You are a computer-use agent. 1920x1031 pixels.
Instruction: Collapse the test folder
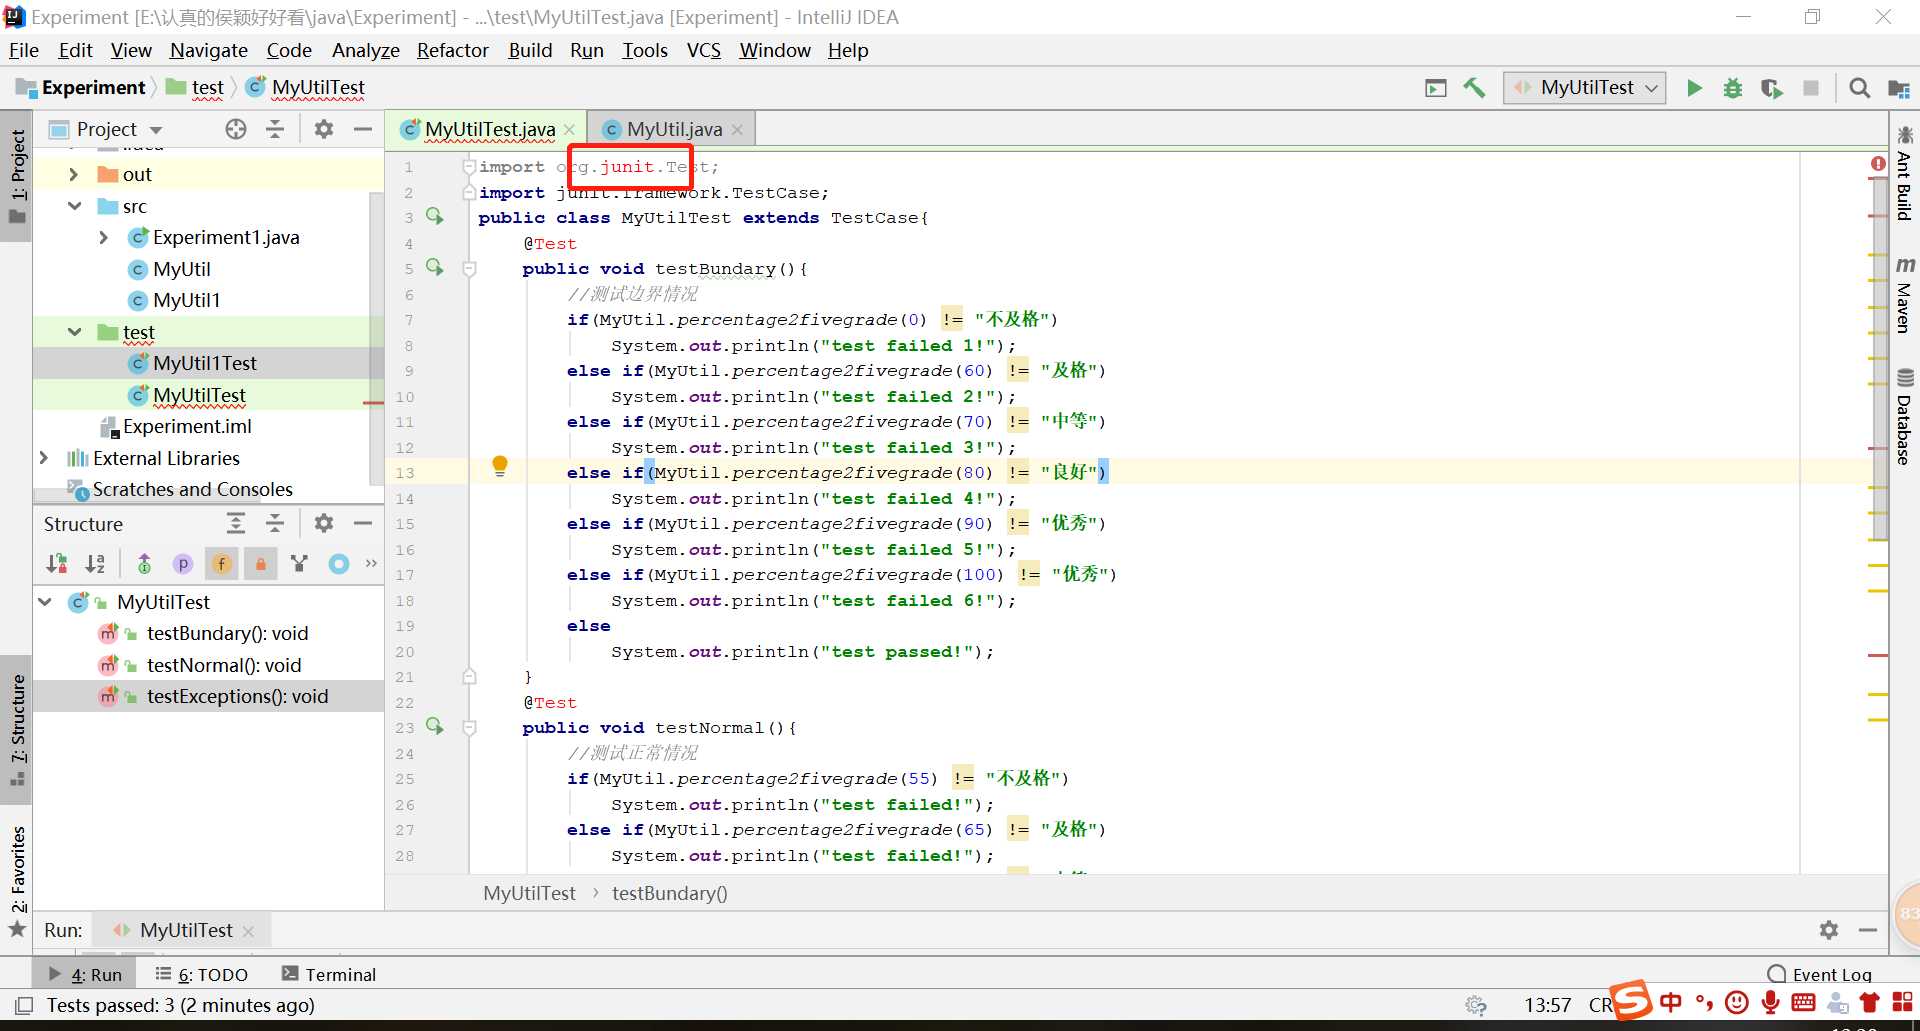point(74,332)
